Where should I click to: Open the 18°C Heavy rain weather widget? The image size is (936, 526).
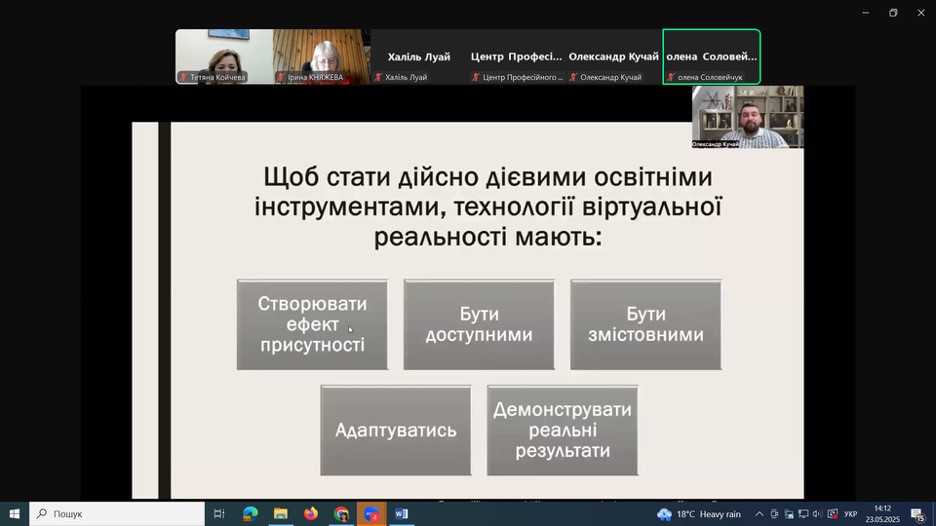tap(699, 514)
